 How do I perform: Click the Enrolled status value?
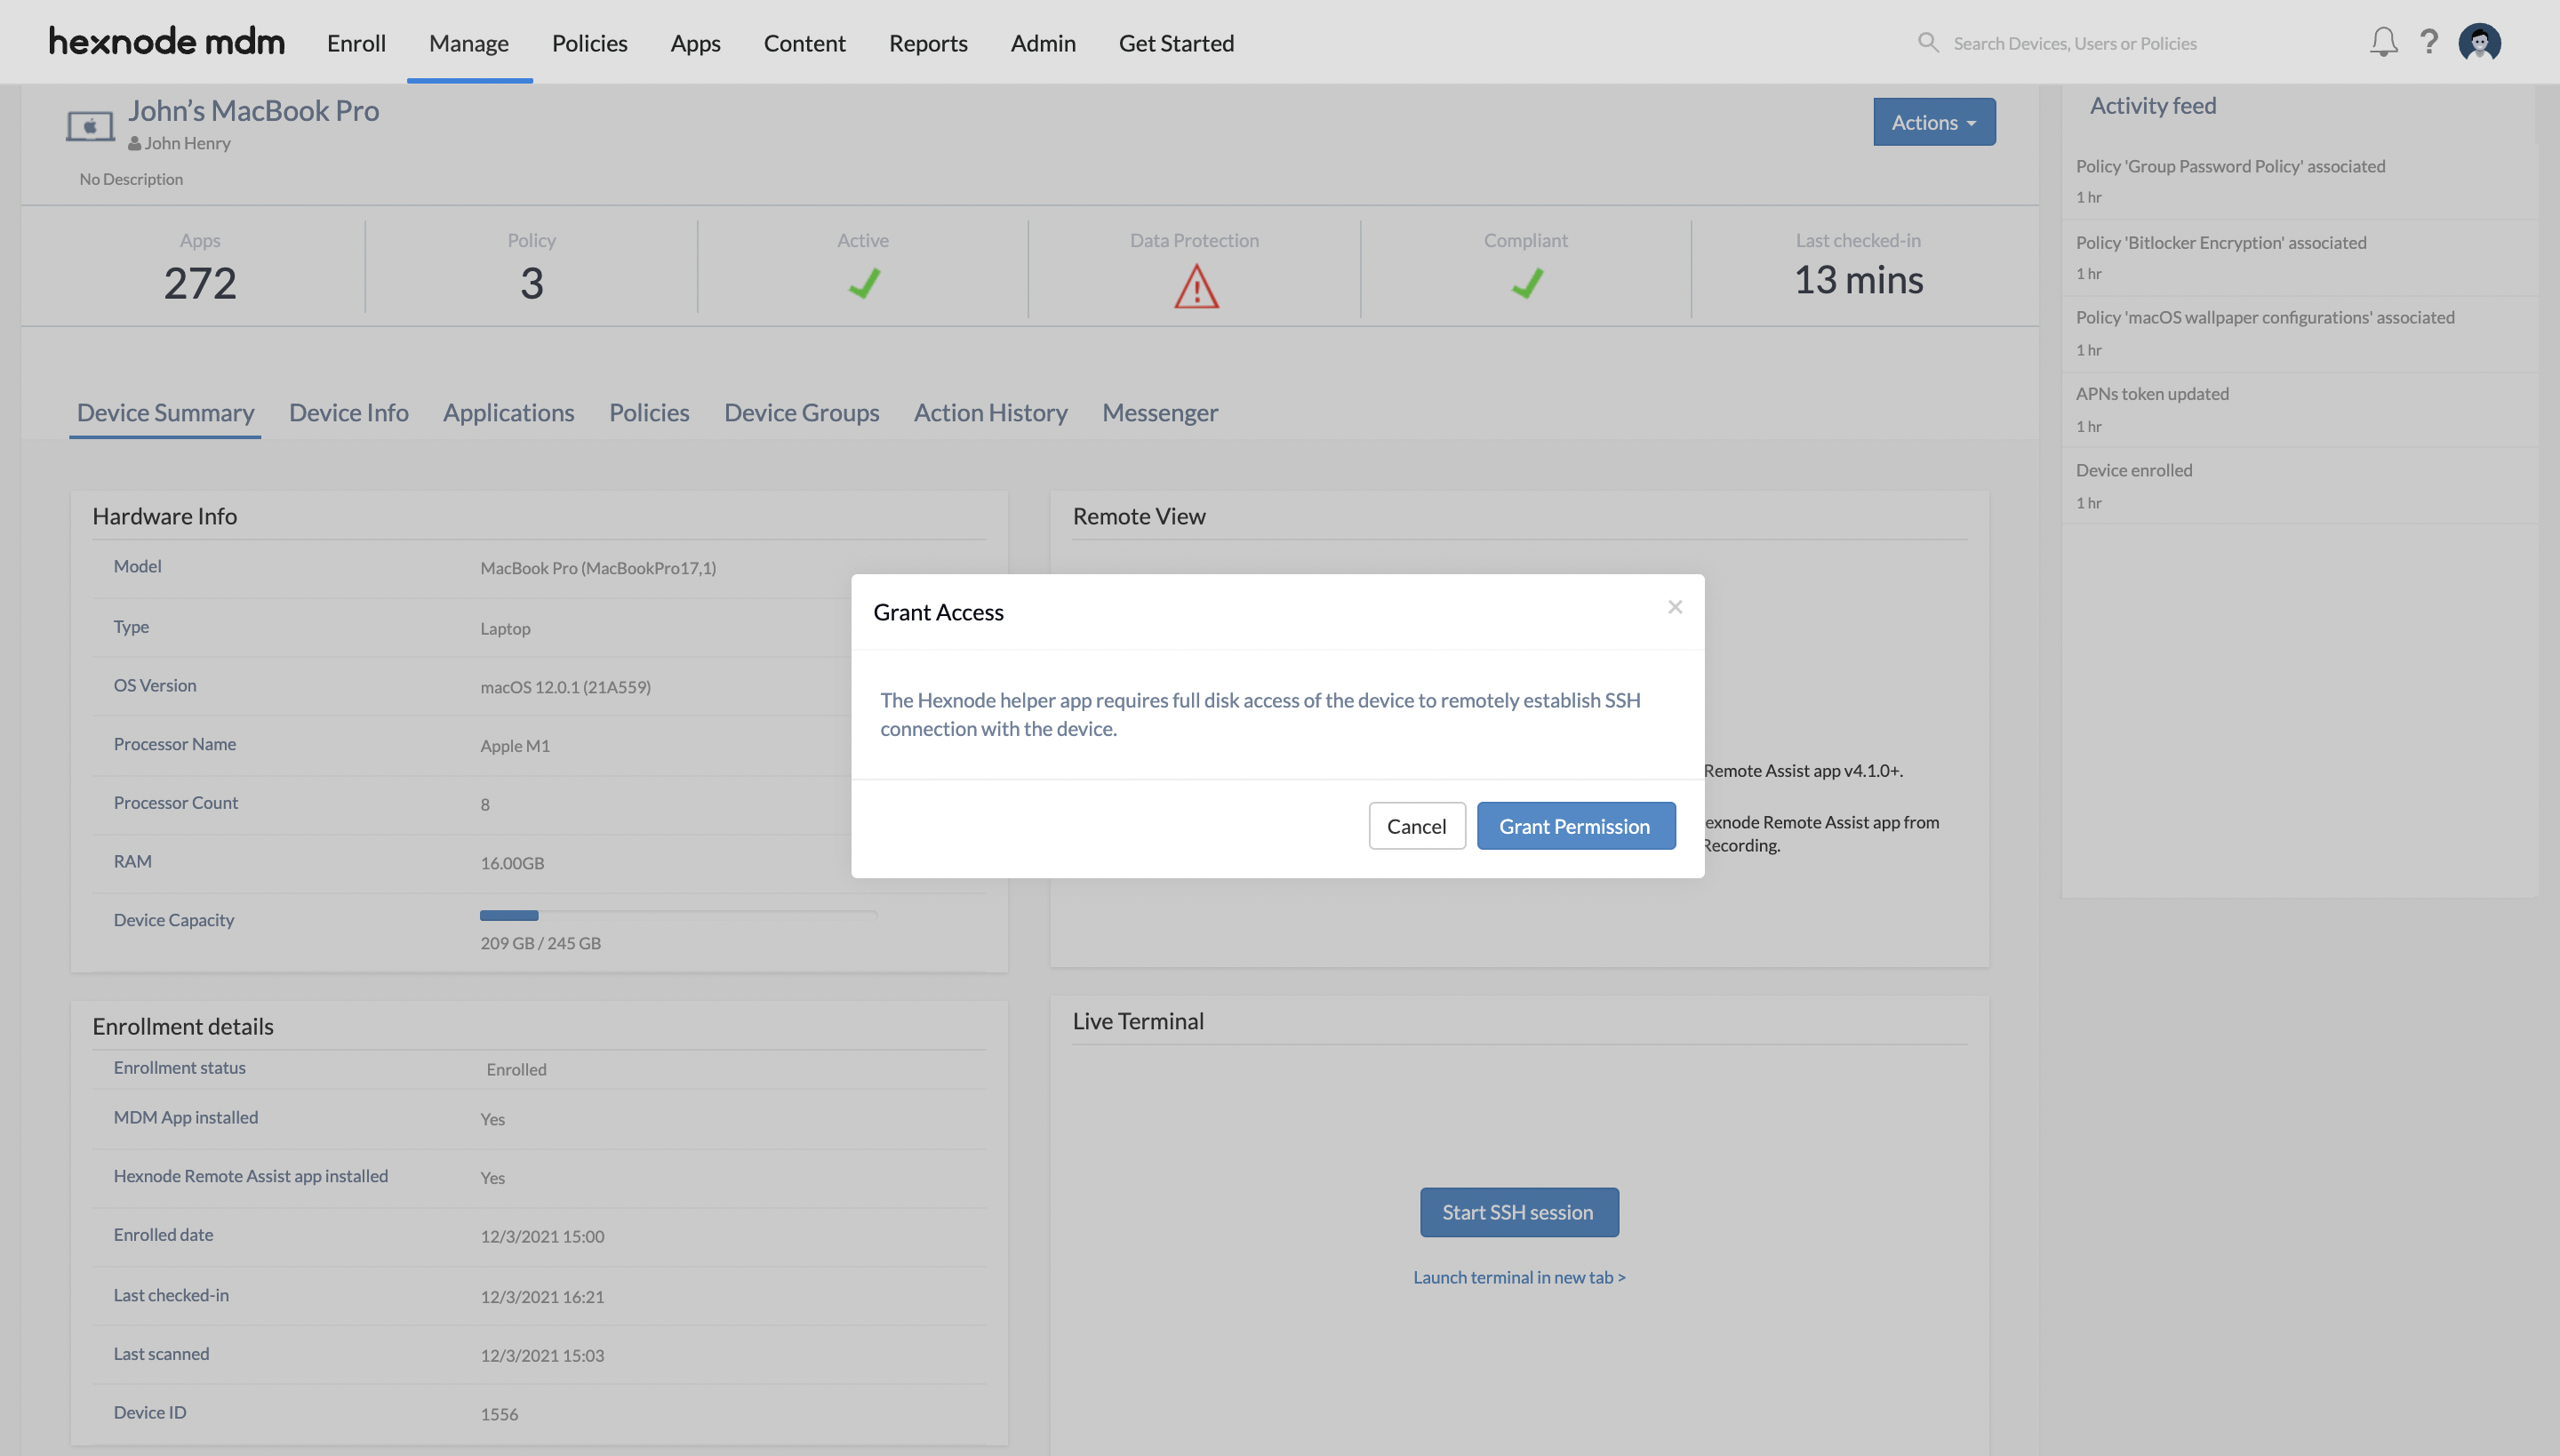tap(516, 1069)
